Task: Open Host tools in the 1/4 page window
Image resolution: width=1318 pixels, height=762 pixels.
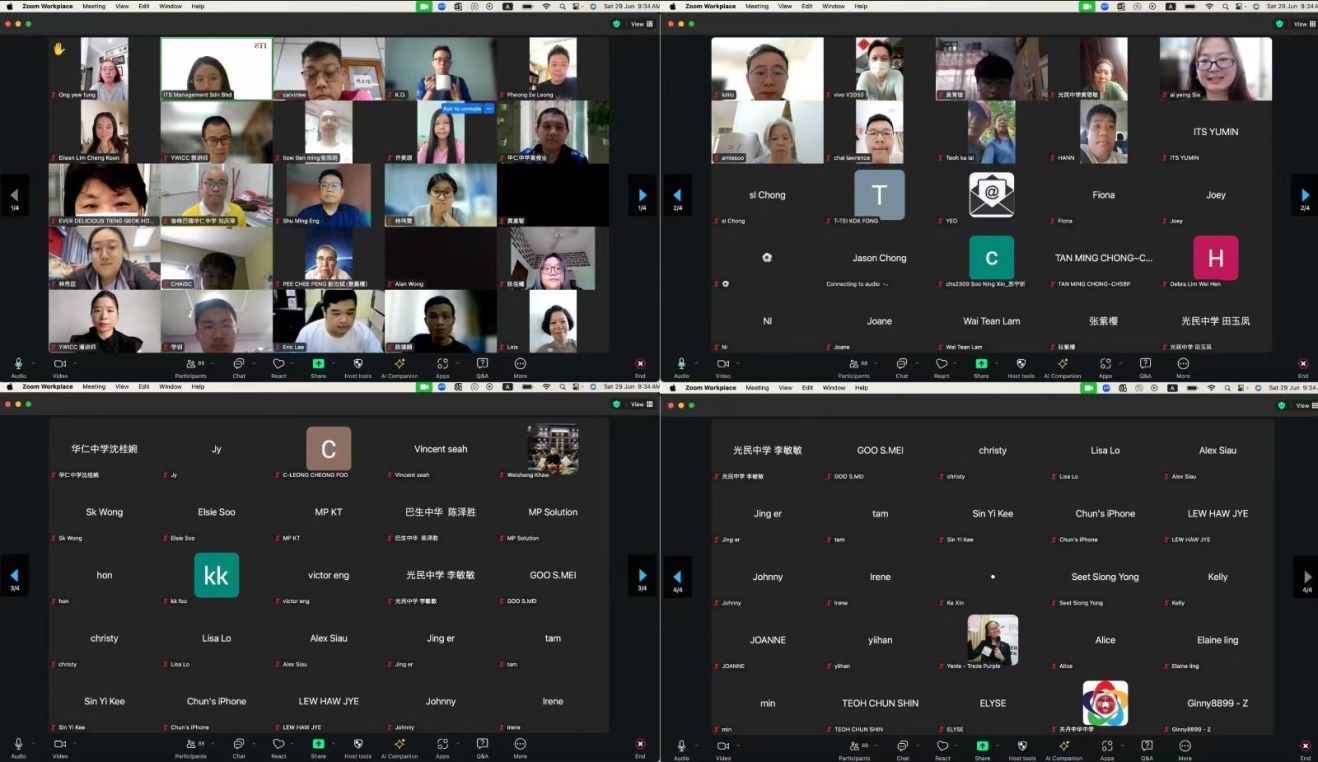Action: click(358, 365)
